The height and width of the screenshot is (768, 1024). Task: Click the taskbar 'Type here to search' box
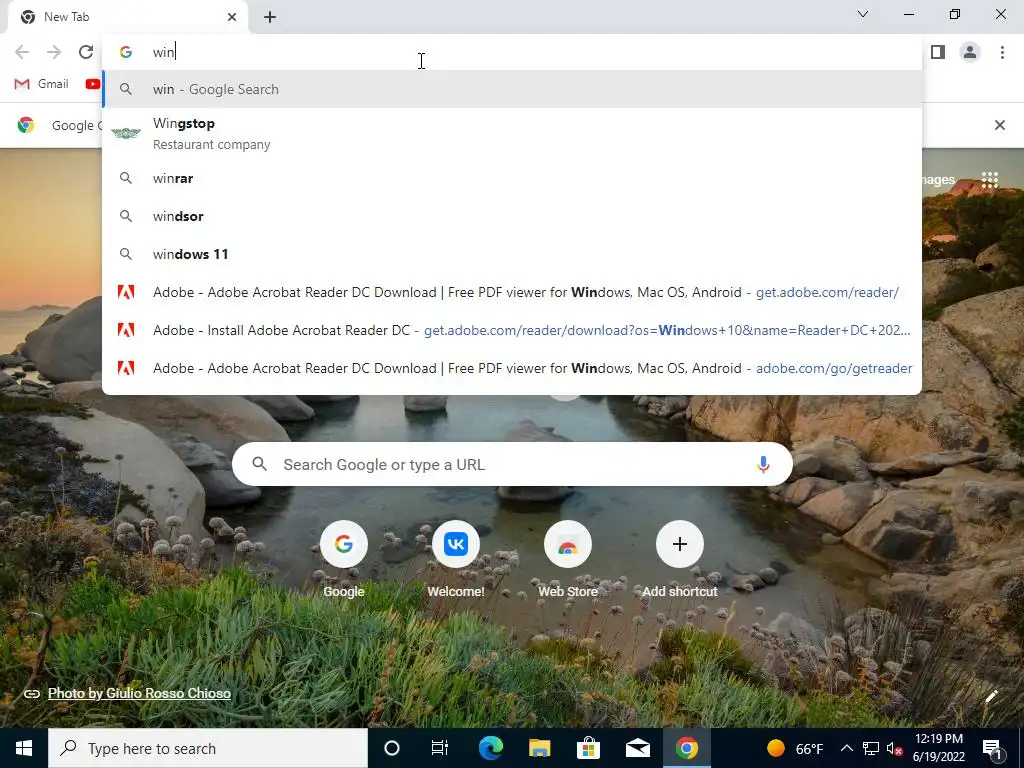[x=208, y=748]
